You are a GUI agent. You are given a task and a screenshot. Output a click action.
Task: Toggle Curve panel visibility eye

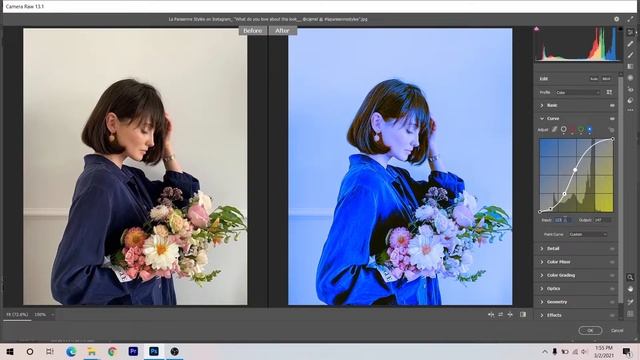coord(612,118)
